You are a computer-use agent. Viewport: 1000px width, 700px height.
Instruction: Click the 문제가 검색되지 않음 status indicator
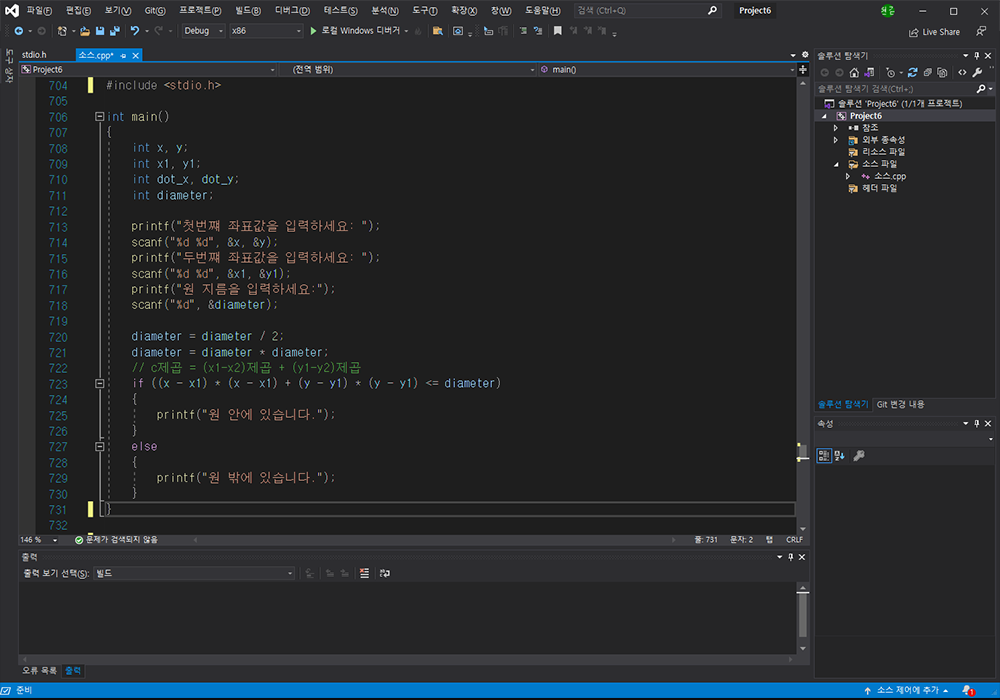point(116,540)
